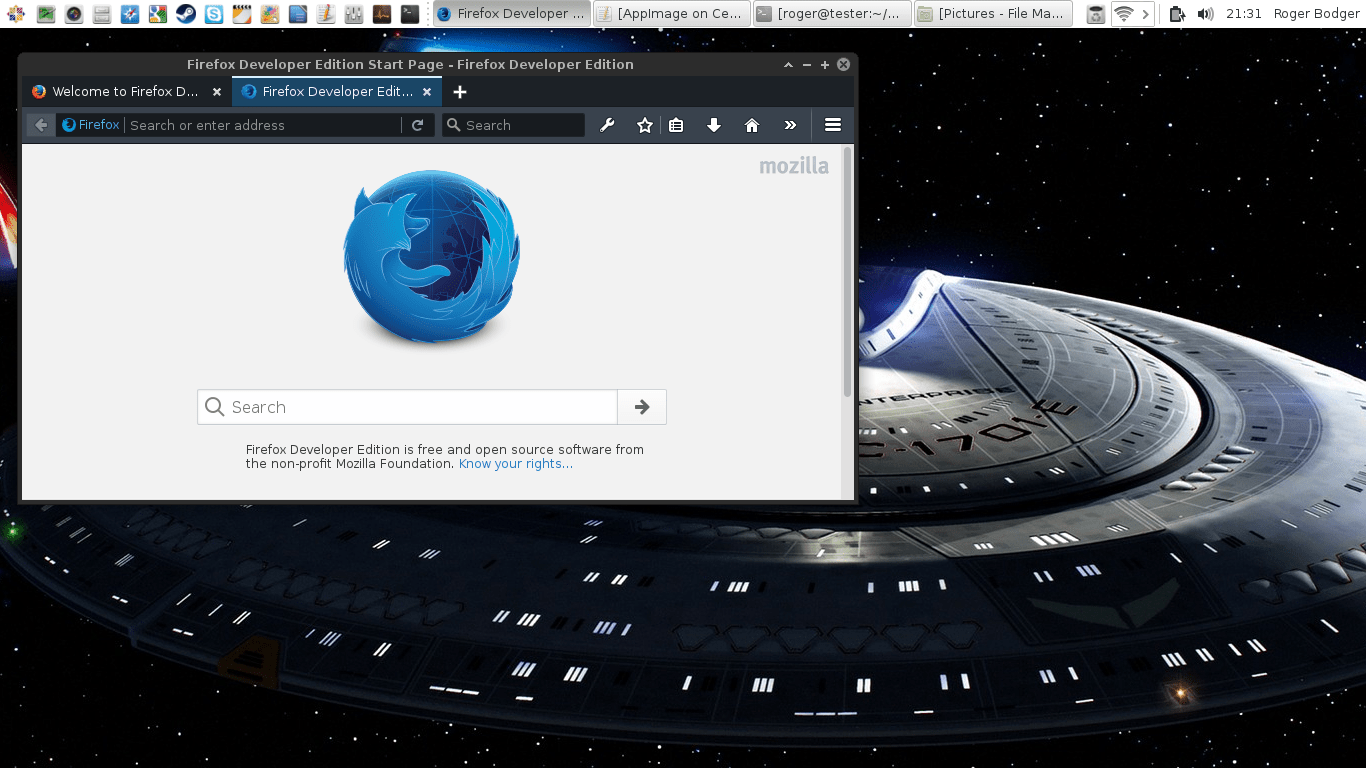Close the Welcome to Firefox tab
Image resolution: width=1366 pixels, height=768 pixels.
[x=217, y=92]
